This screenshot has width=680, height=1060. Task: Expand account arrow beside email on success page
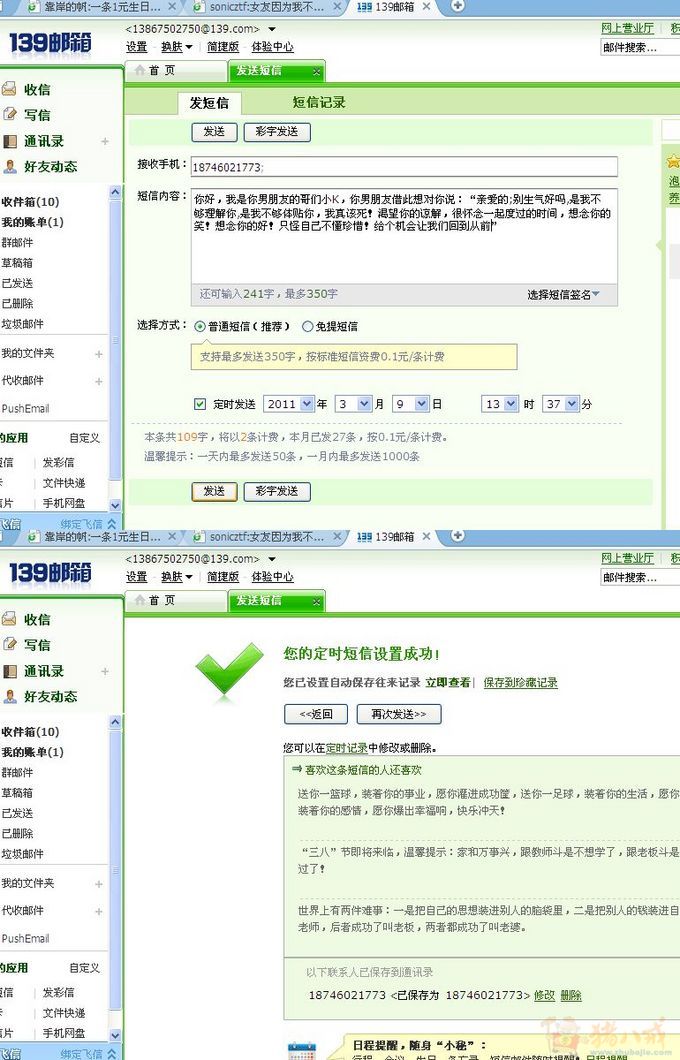pos(272,559)
